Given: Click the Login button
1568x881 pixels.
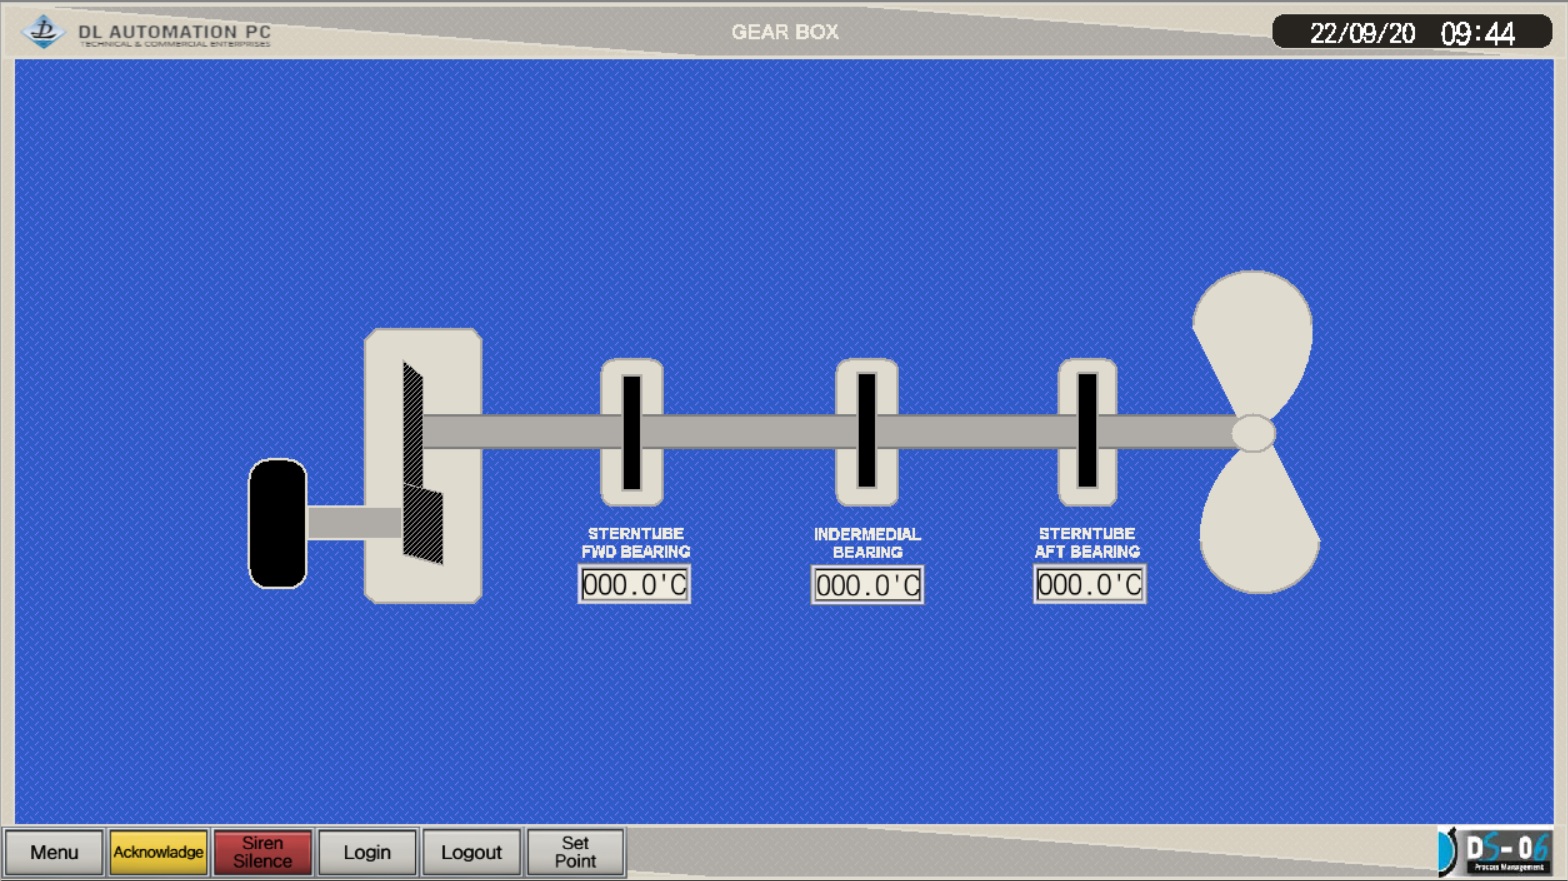Looking at the screenshot, I should 367,852.
